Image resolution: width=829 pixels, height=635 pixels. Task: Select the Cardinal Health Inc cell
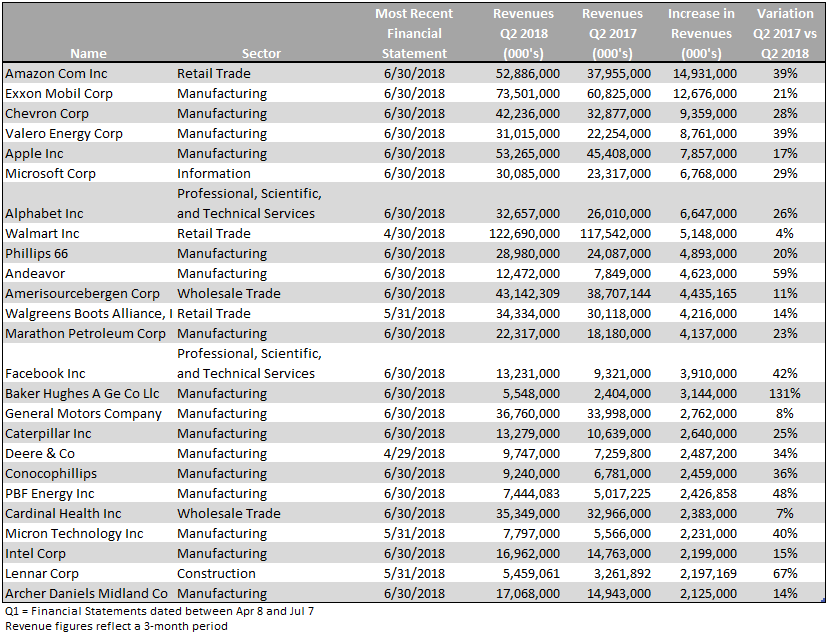pos(63,513)
